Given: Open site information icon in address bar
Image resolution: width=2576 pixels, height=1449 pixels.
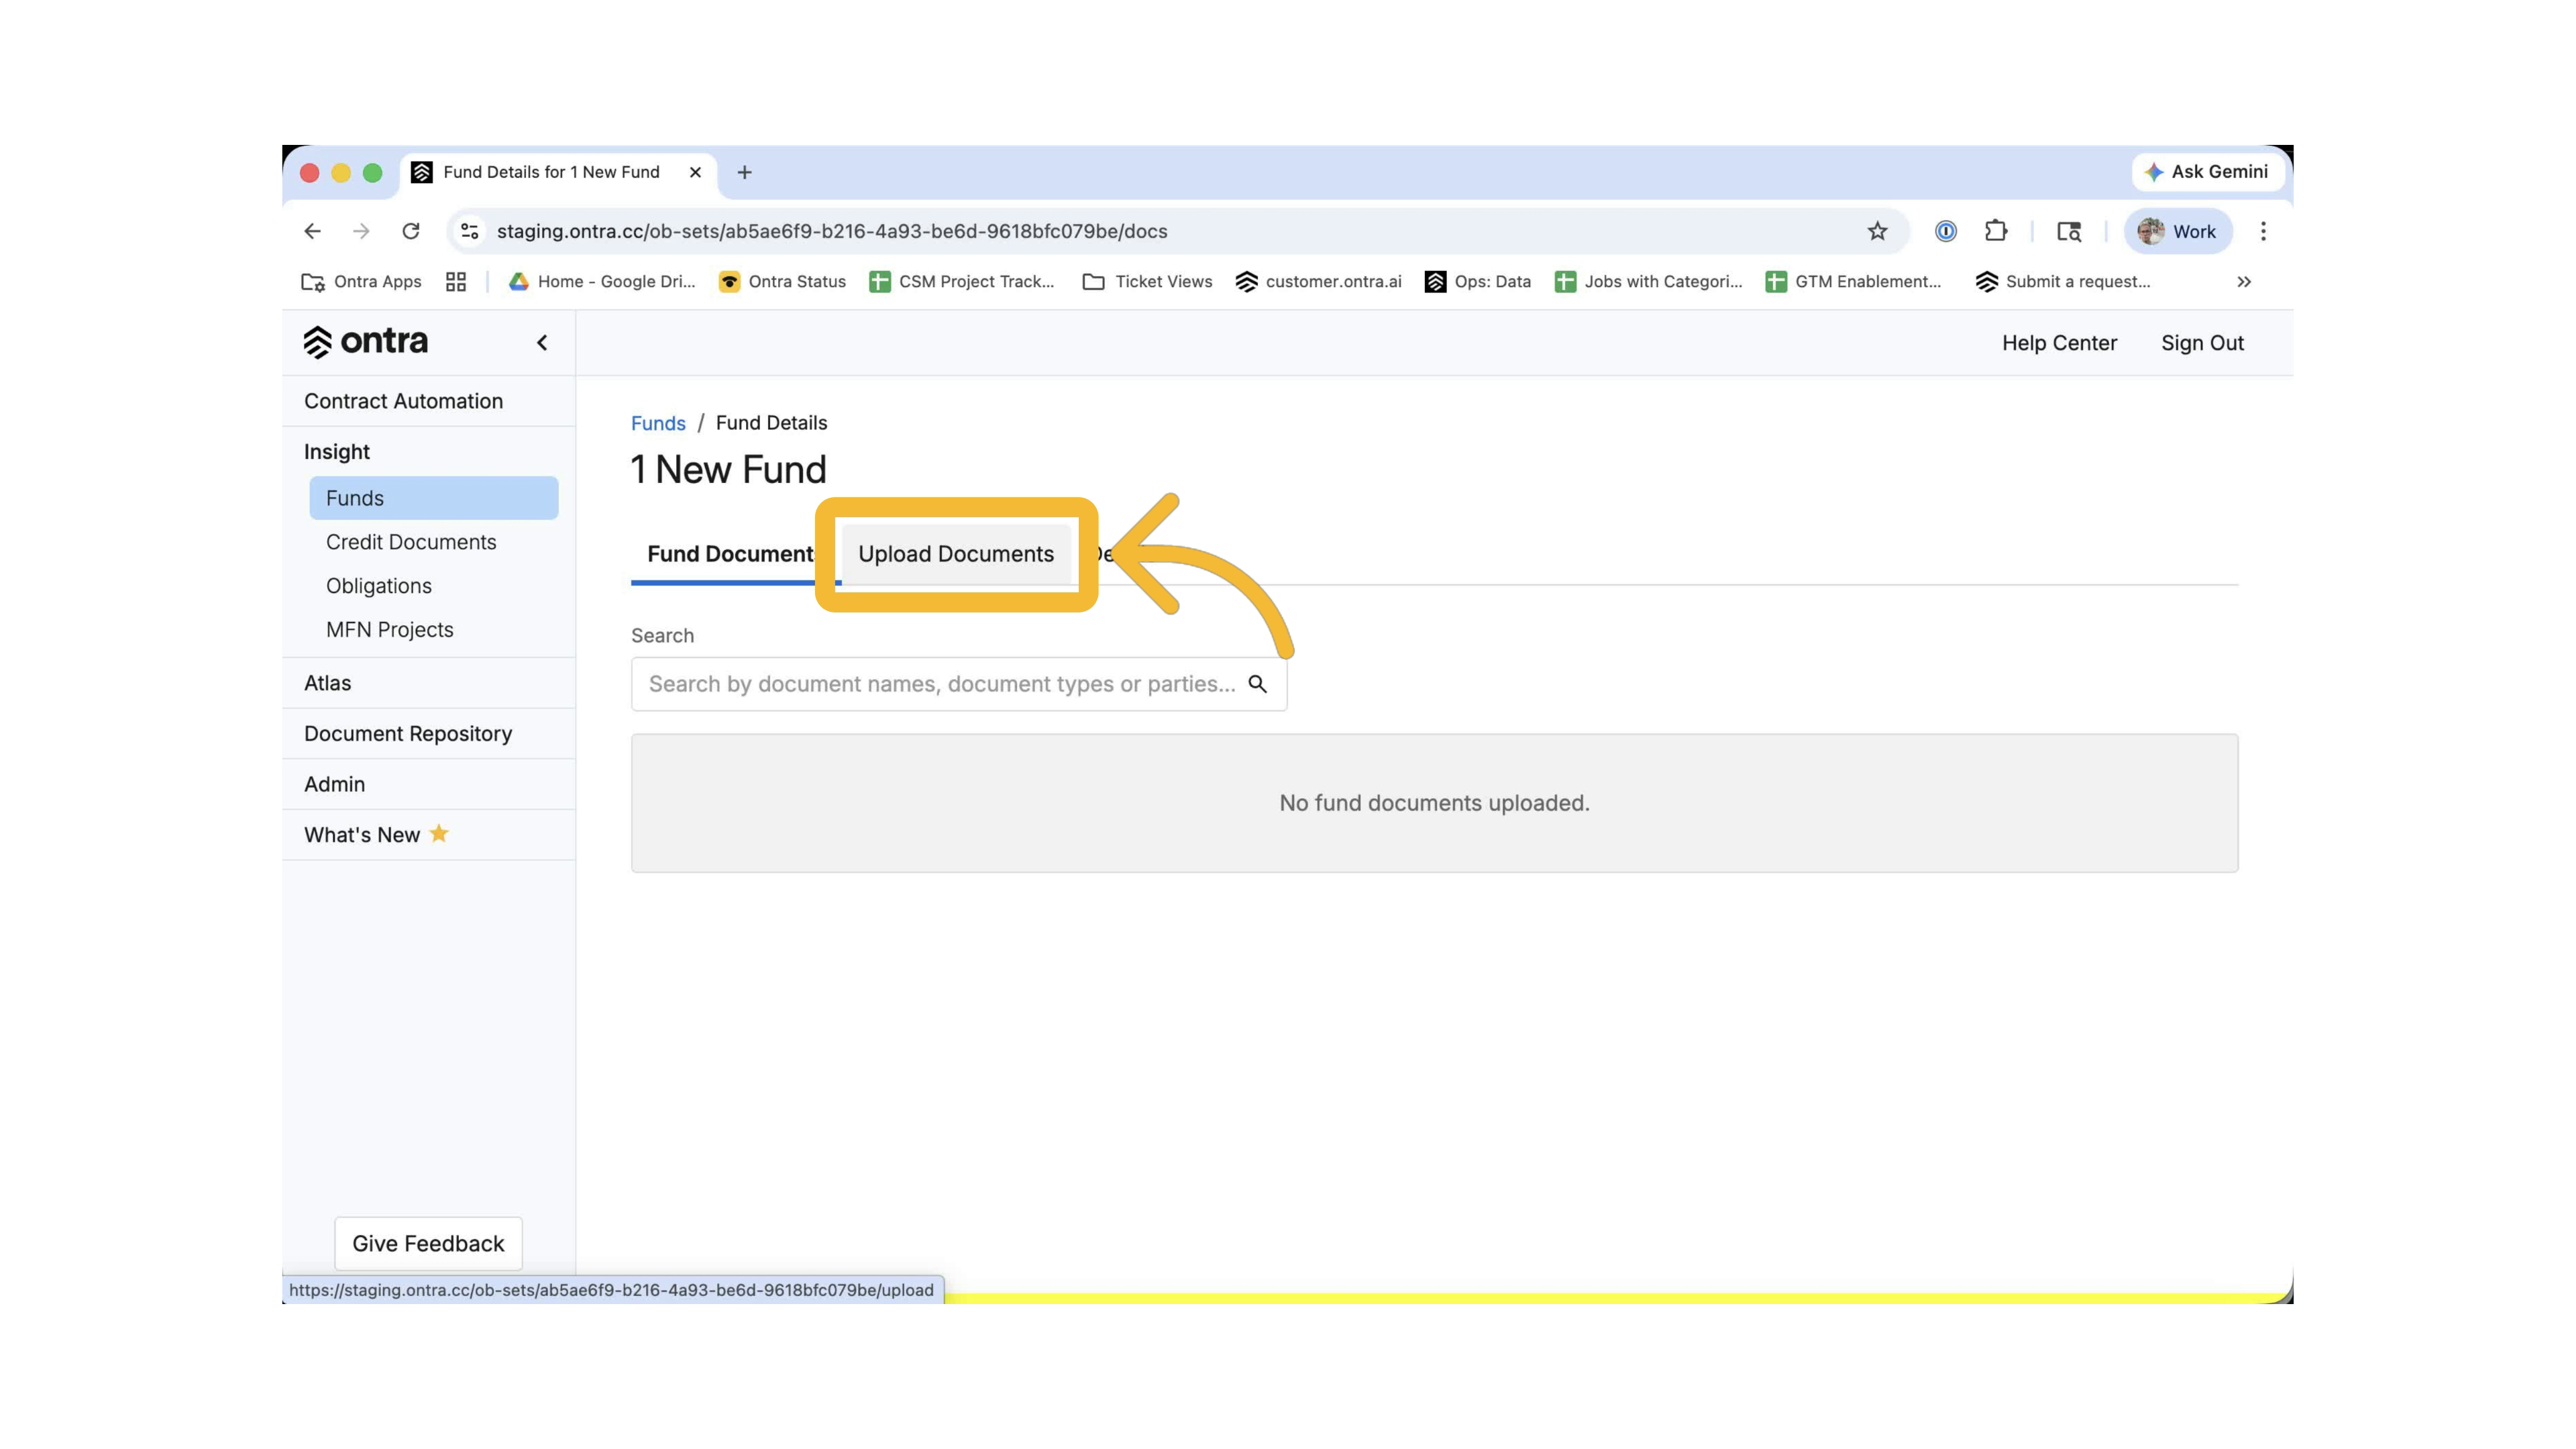Looking at the screenshot, I should tap(469, 231).
